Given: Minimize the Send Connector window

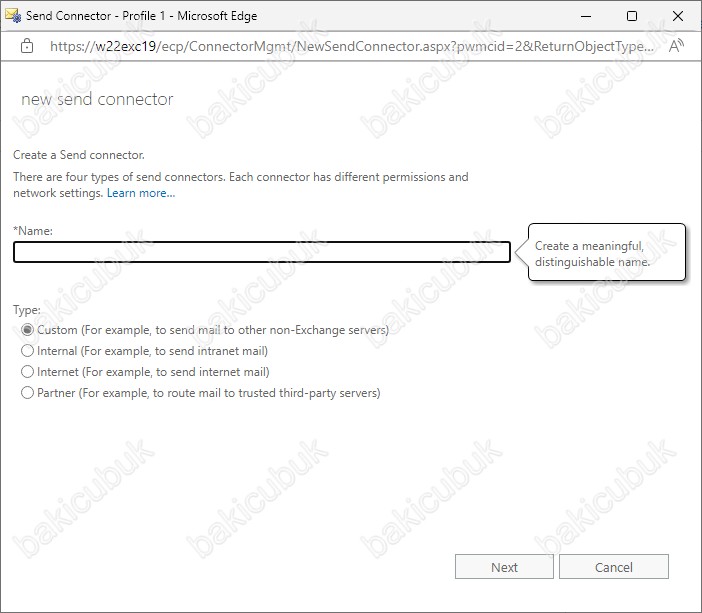Looking at the screenshot, I should [x=586, y=16].
